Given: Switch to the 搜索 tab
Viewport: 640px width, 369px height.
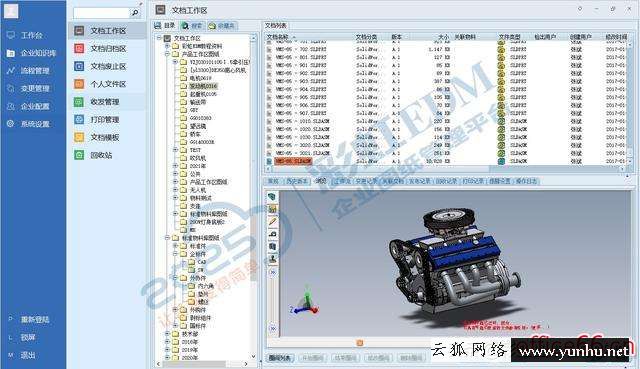Looking at the screenshot, I should (192, 26).
